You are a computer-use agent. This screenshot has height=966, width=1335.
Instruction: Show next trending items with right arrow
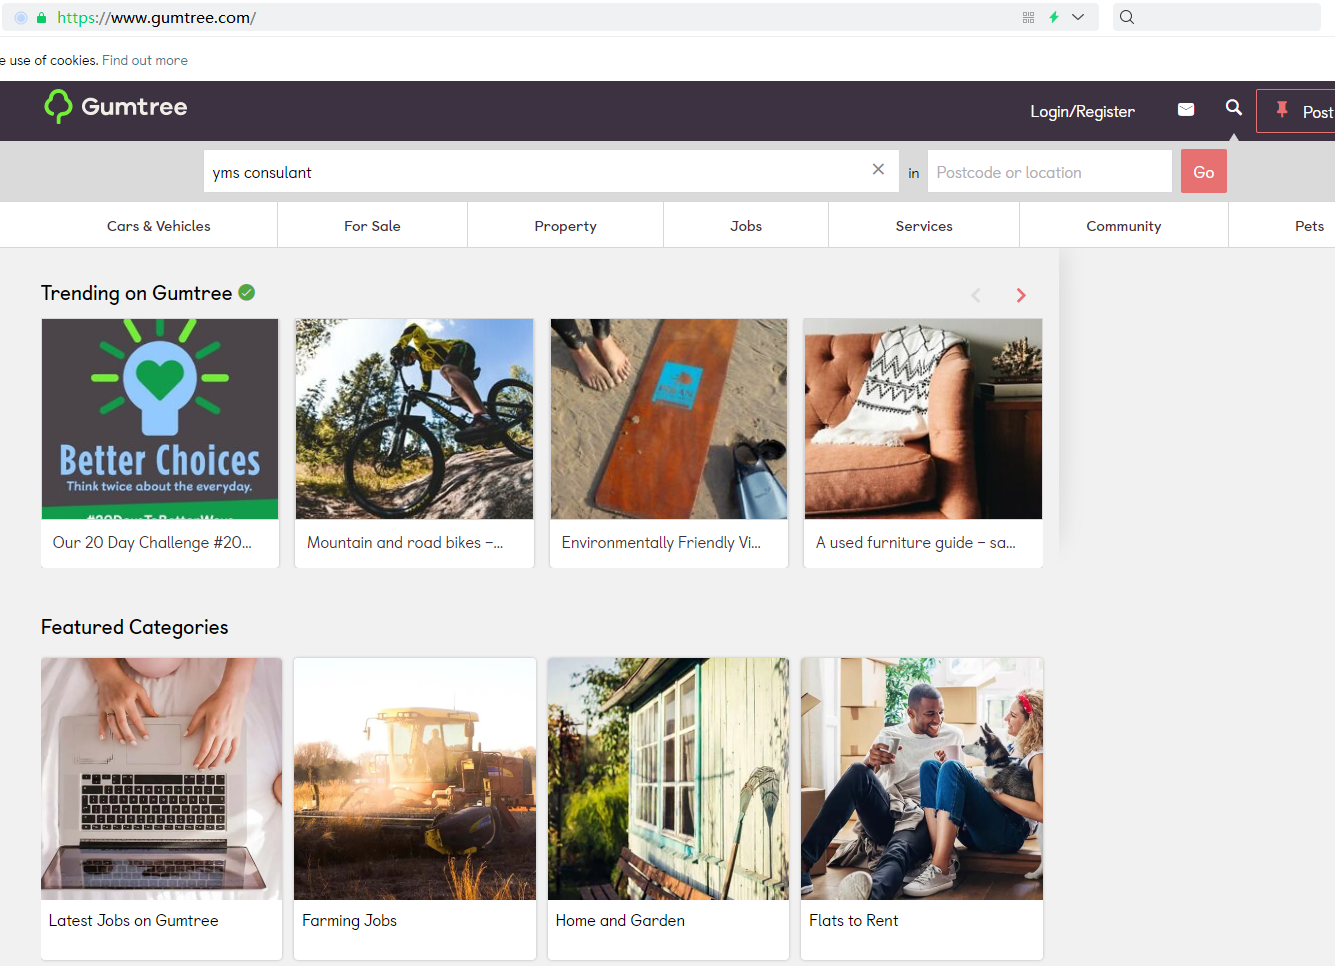[1021, 295]
